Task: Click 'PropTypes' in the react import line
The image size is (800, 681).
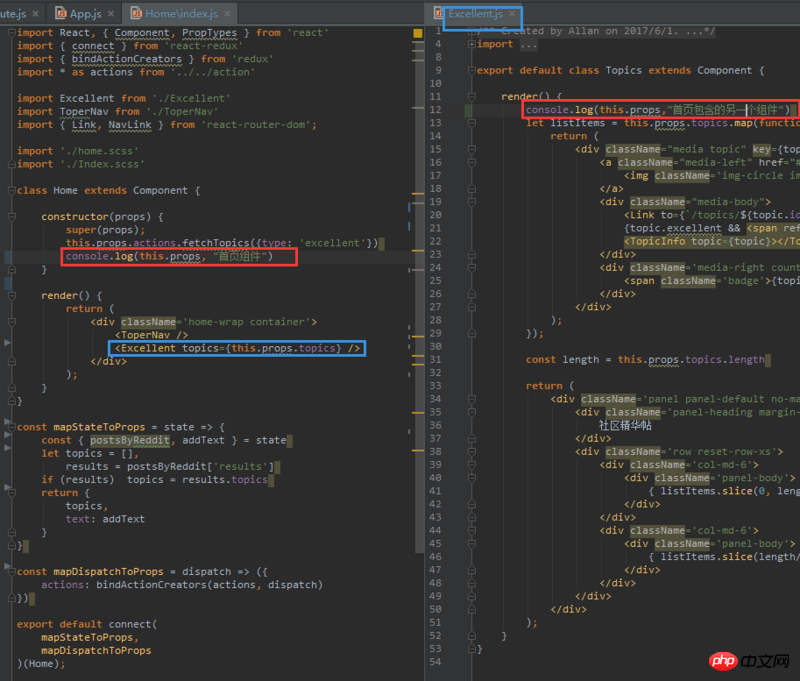Action: [x=209, y=33]
